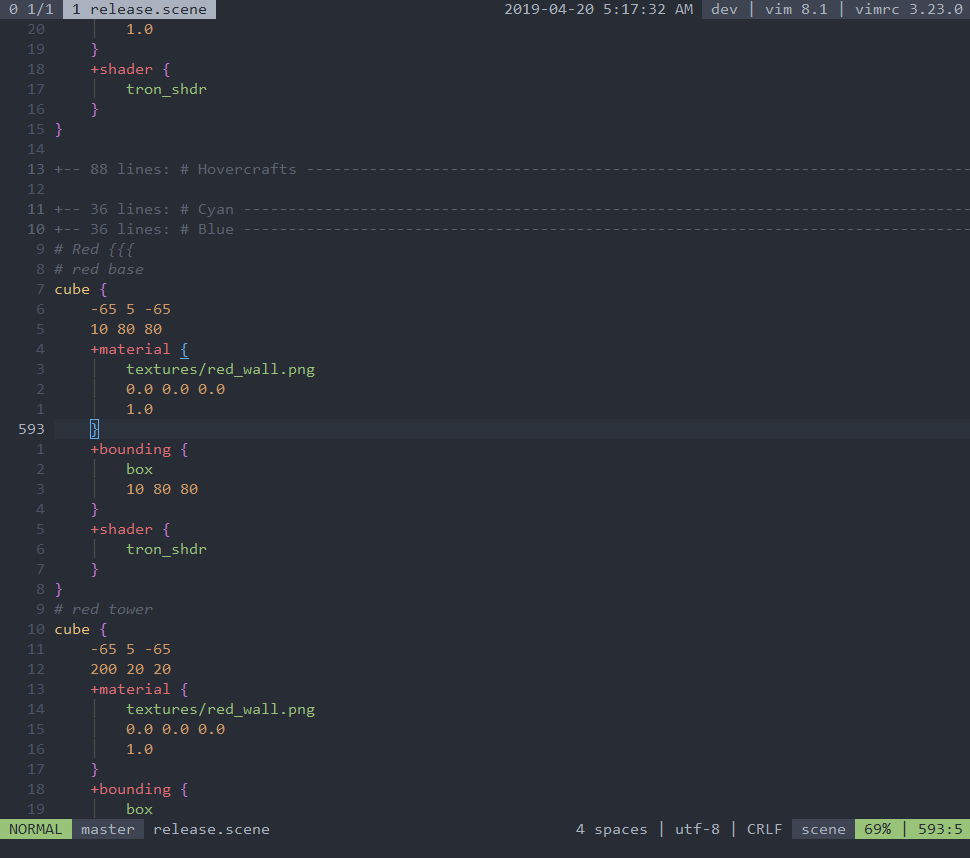Click '0.0 0.0 0.0' in red tower material
This screenshot has height=858, width=970.
[x=176, y=729]
